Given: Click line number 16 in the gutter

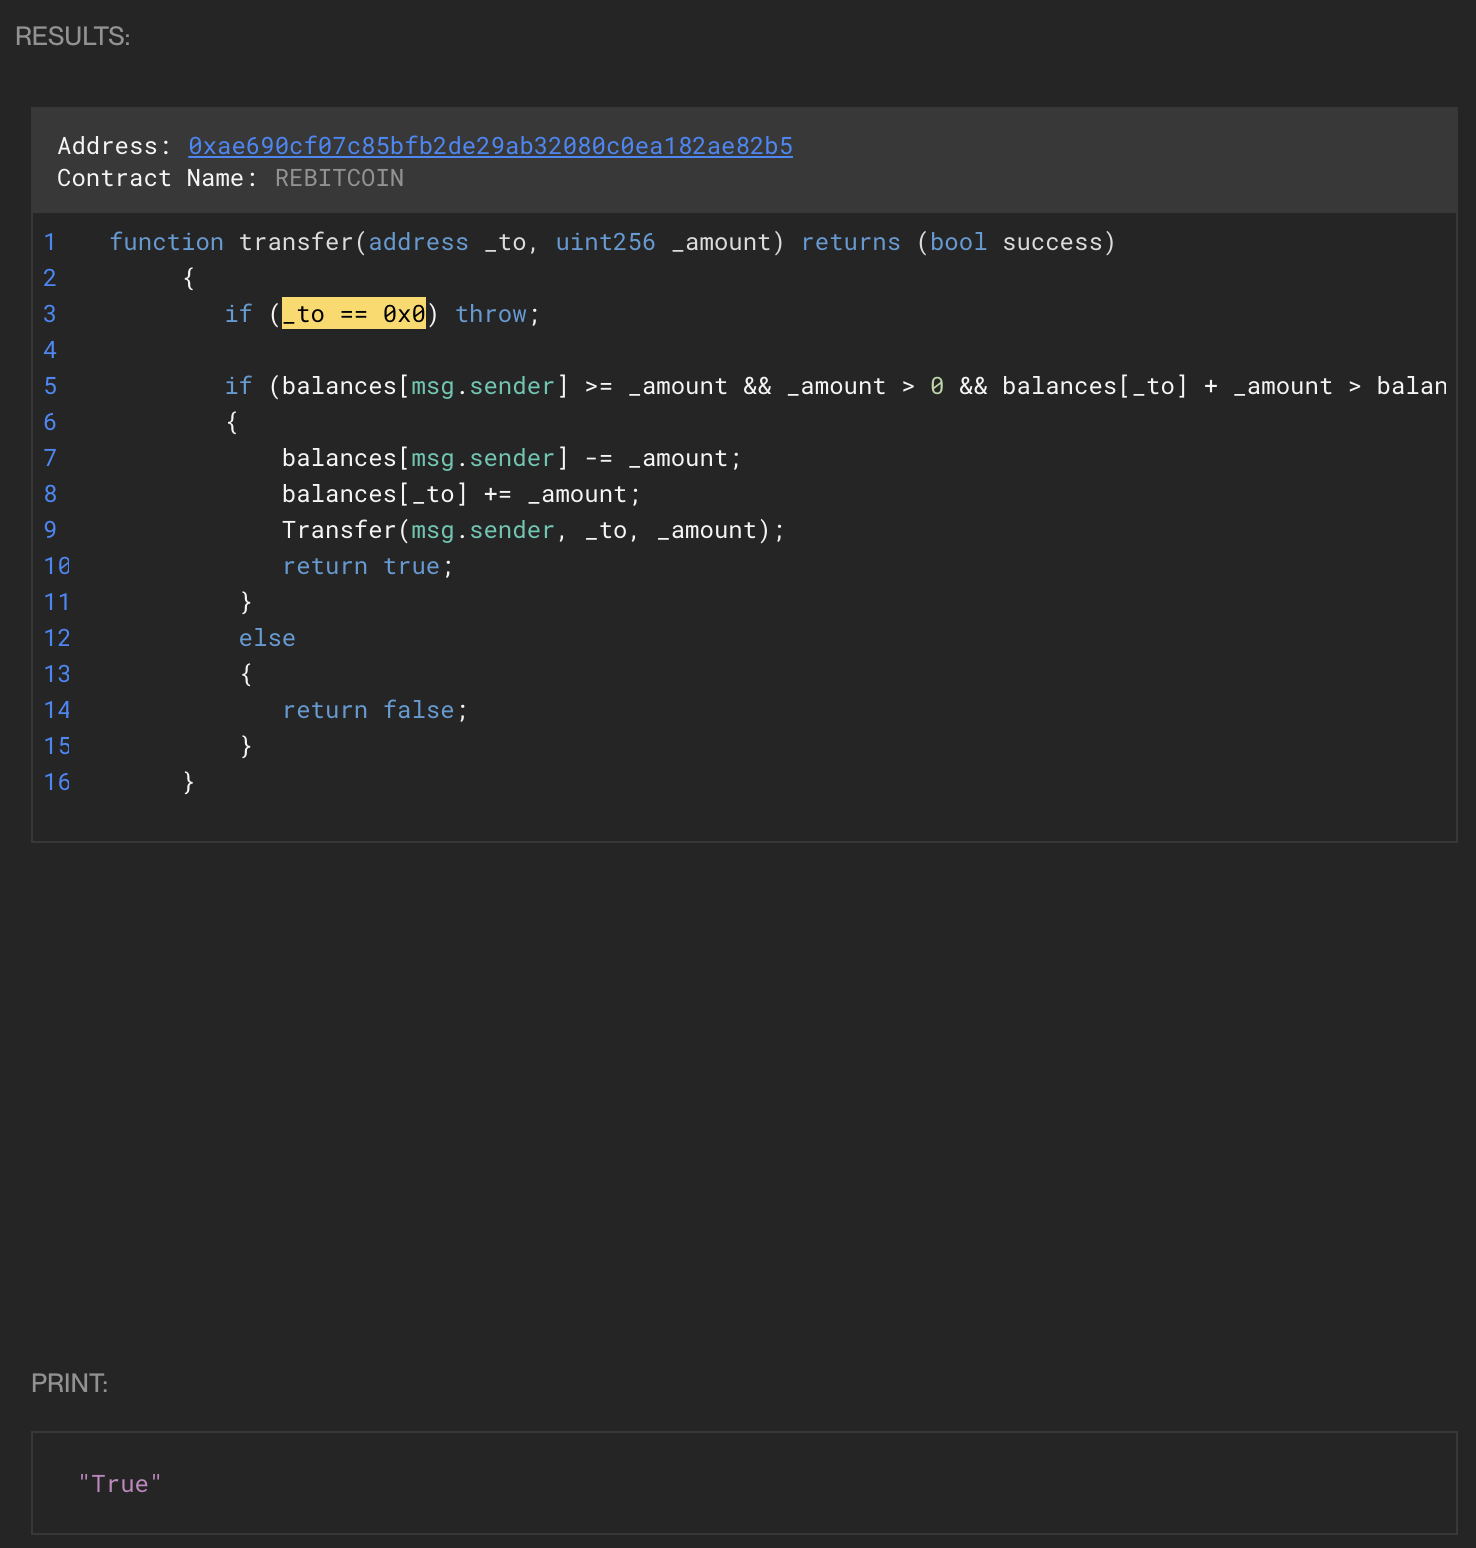Looking at the screenshot, I should pyautogui.click(x=57, y=782).
